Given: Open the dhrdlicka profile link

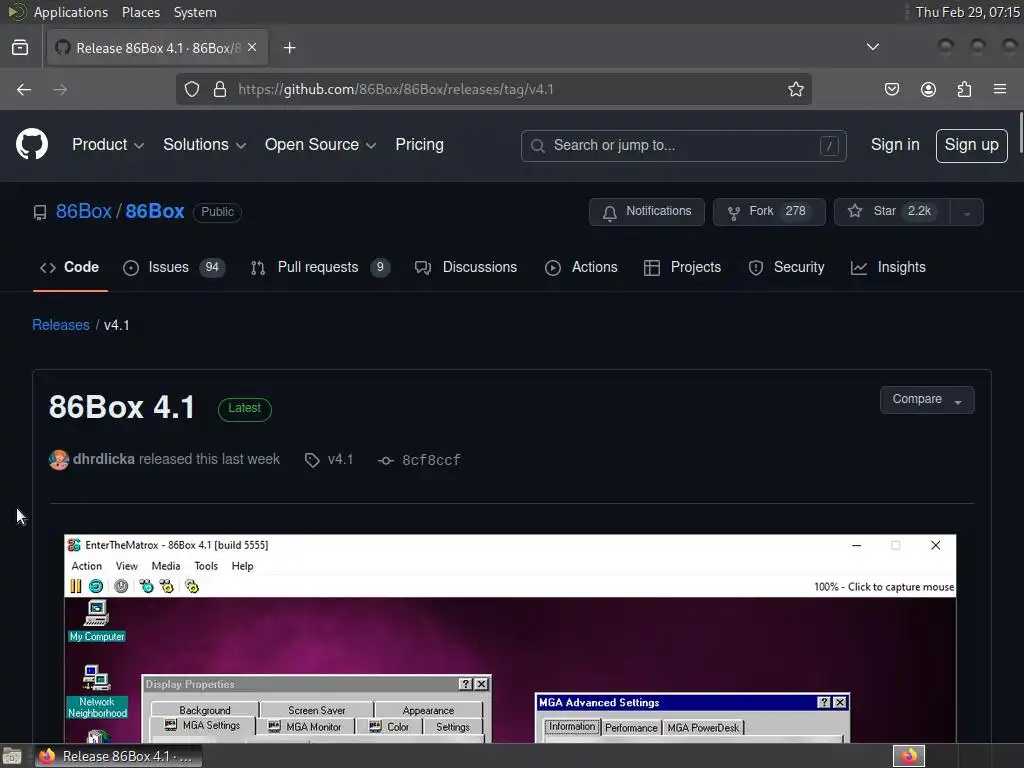Looking at the screenshot, I should [104, 459].
